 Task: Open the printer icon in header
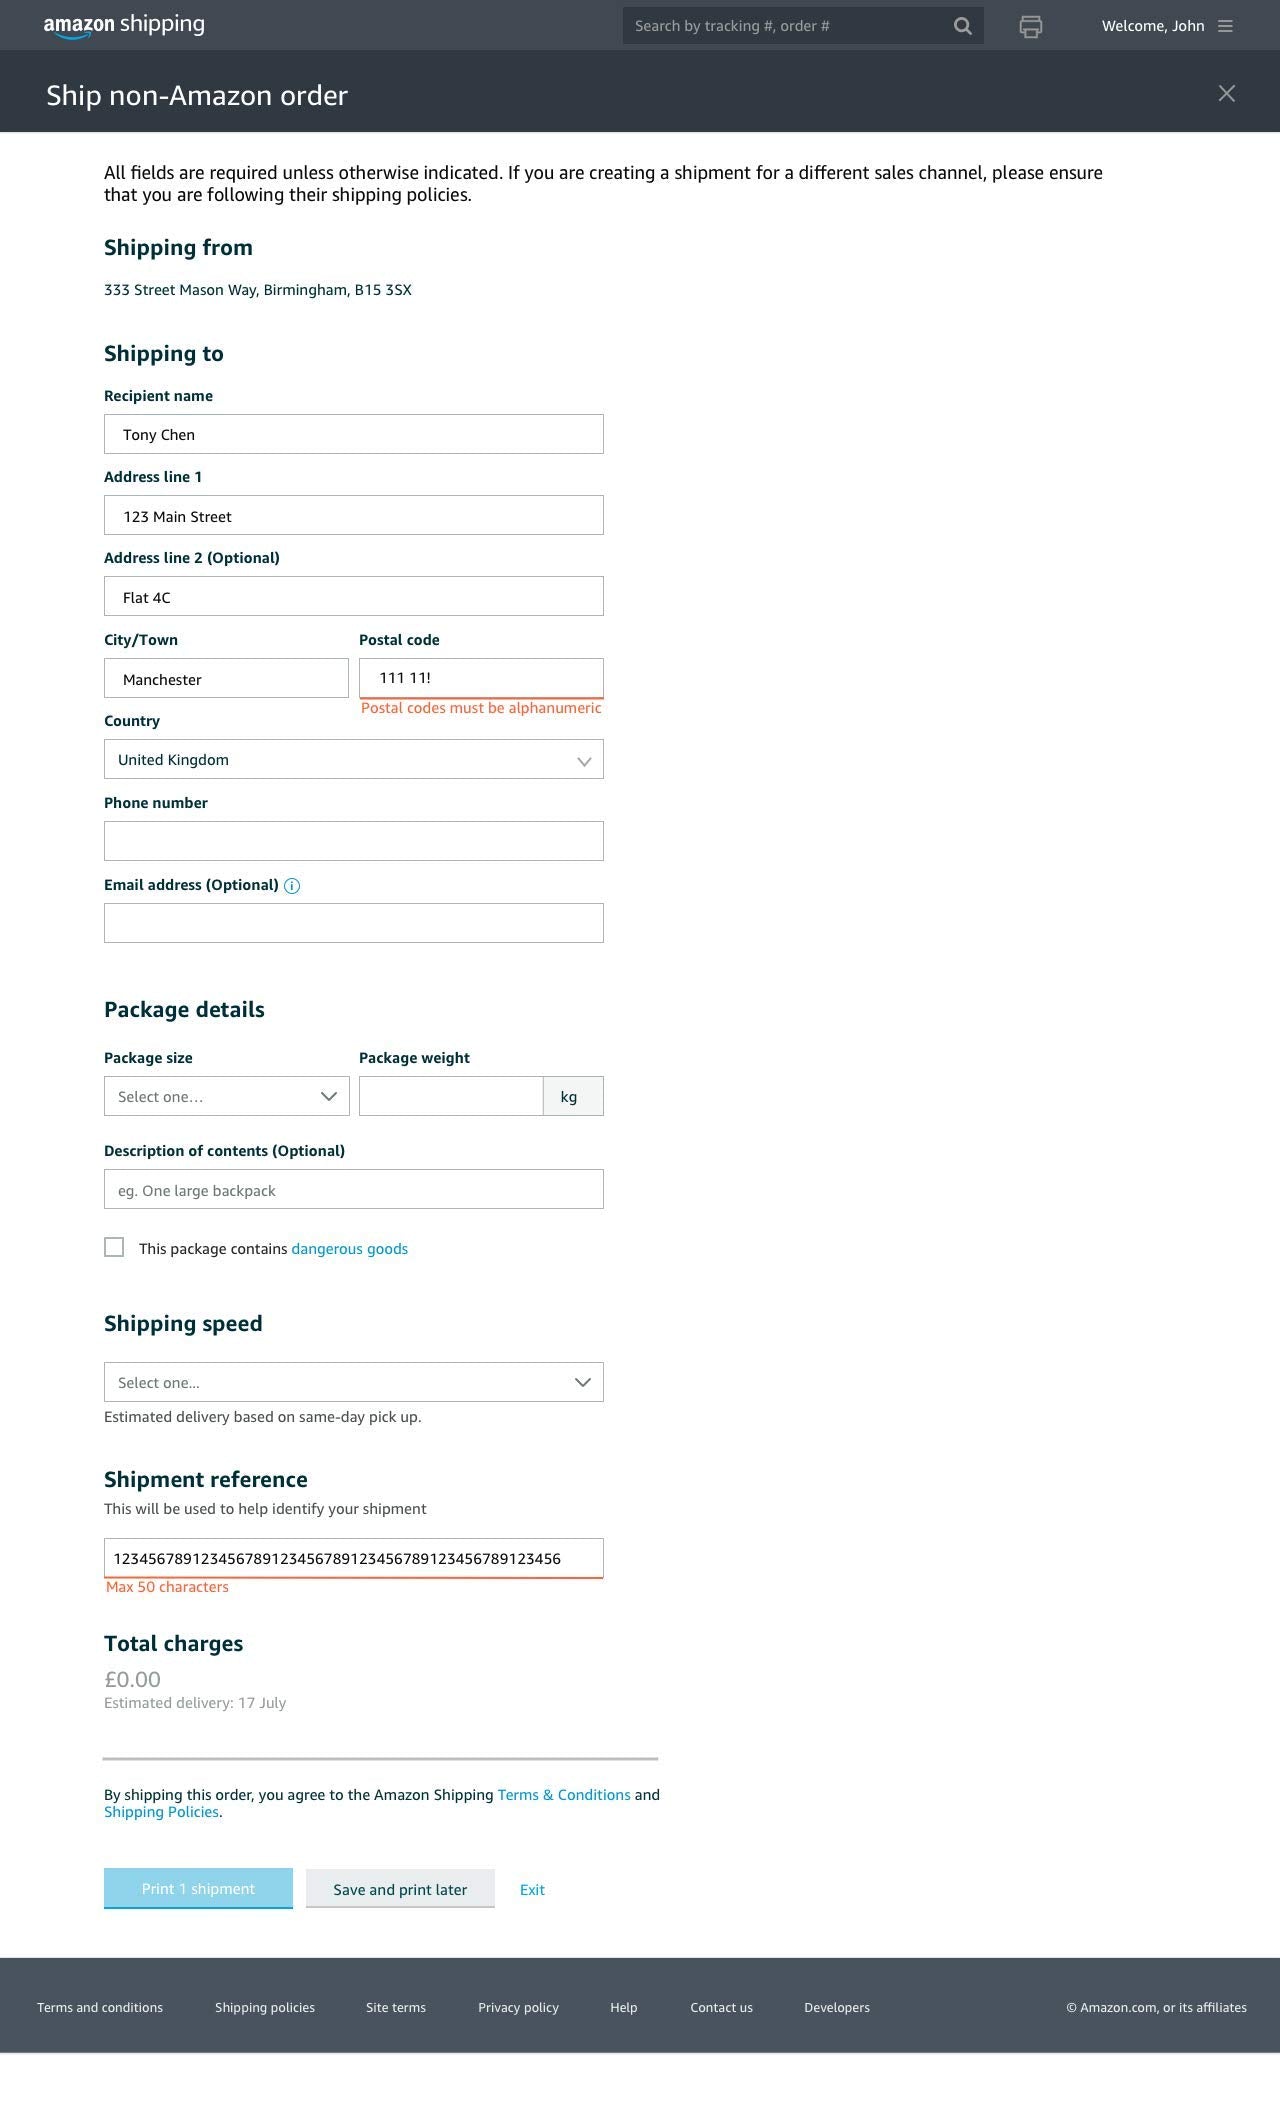1031,26
